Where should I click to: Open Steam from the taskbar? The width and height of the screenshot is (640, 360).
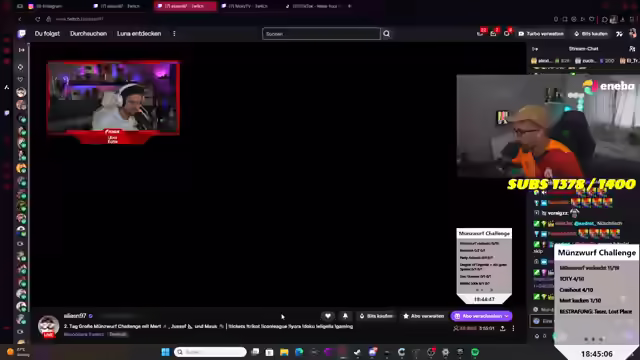pos(357,352)
